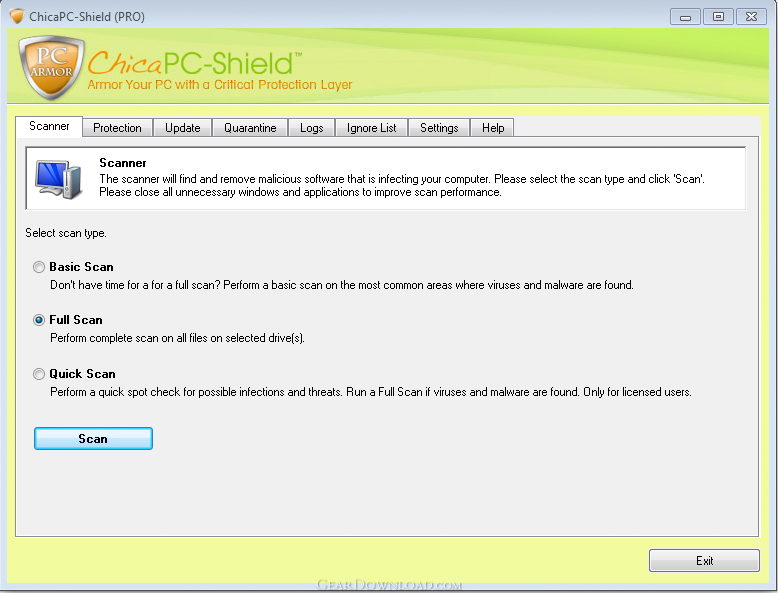Viewport: 778px width, 593px height.
Task: Open the Settings tab
Action: 439,128
